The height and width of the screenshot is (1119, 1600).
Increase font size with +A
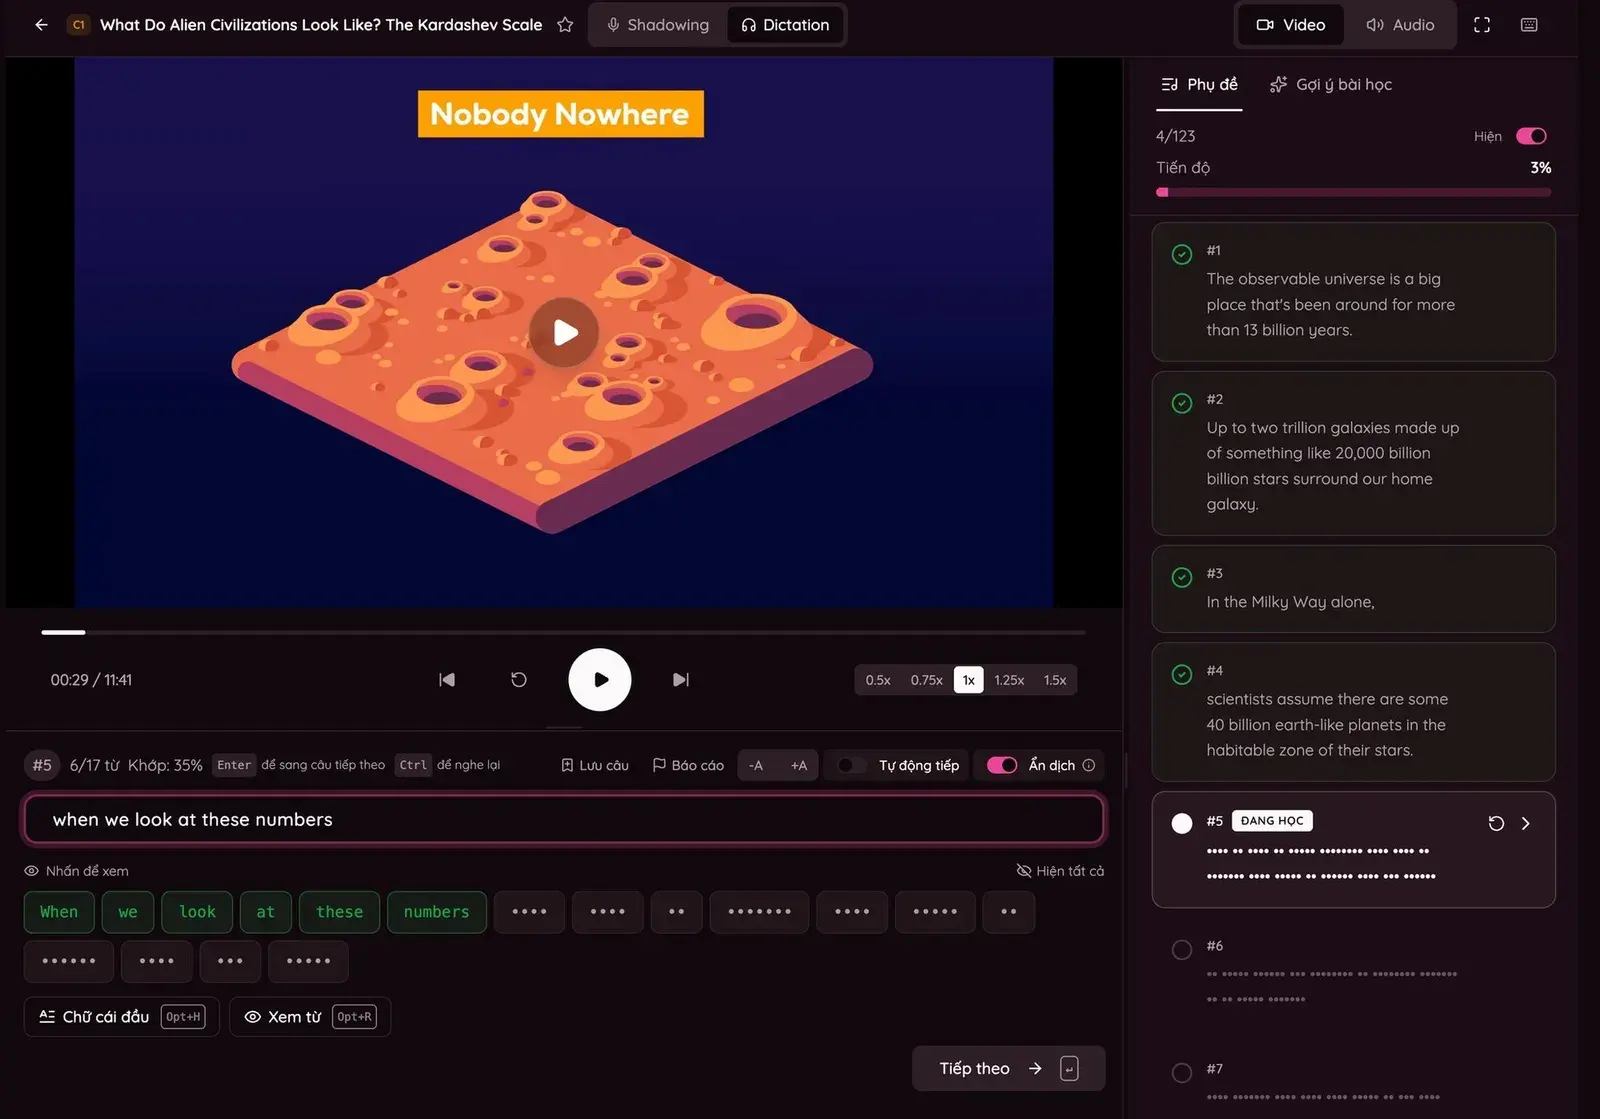click(798, 765)
